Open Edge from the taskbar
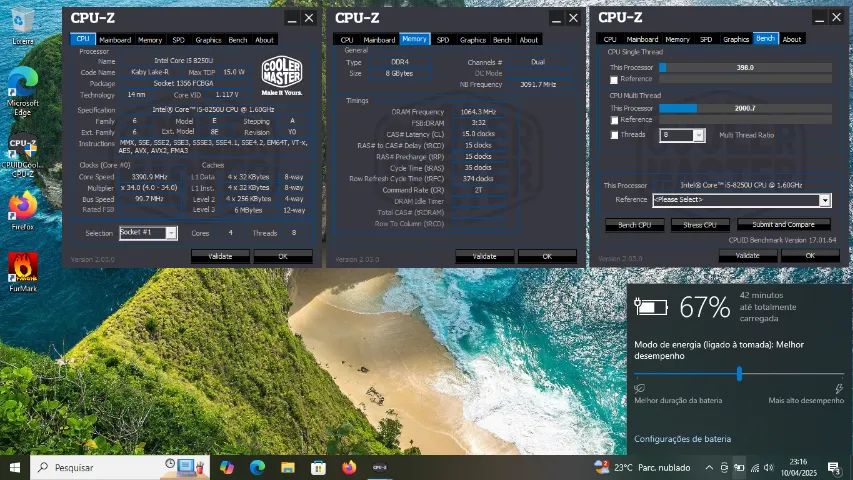The image size is (853, 480). click(x=257, y=467)
